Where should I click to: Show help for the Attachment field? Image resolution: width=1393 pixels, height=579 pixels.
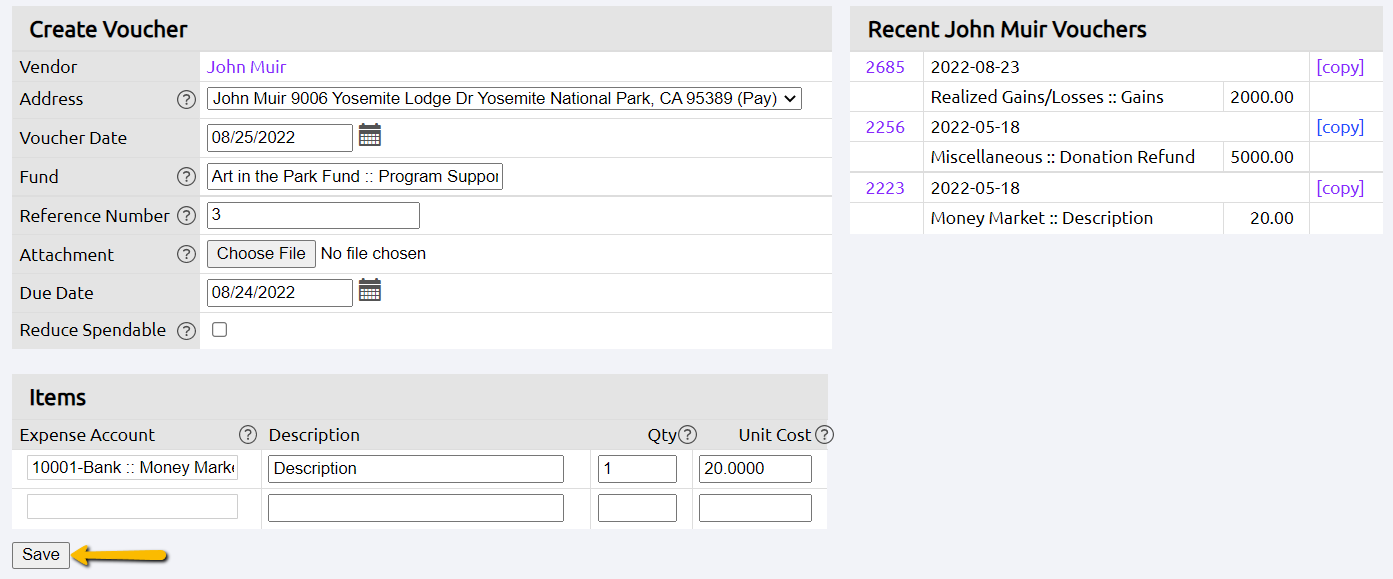coord(186,254)
